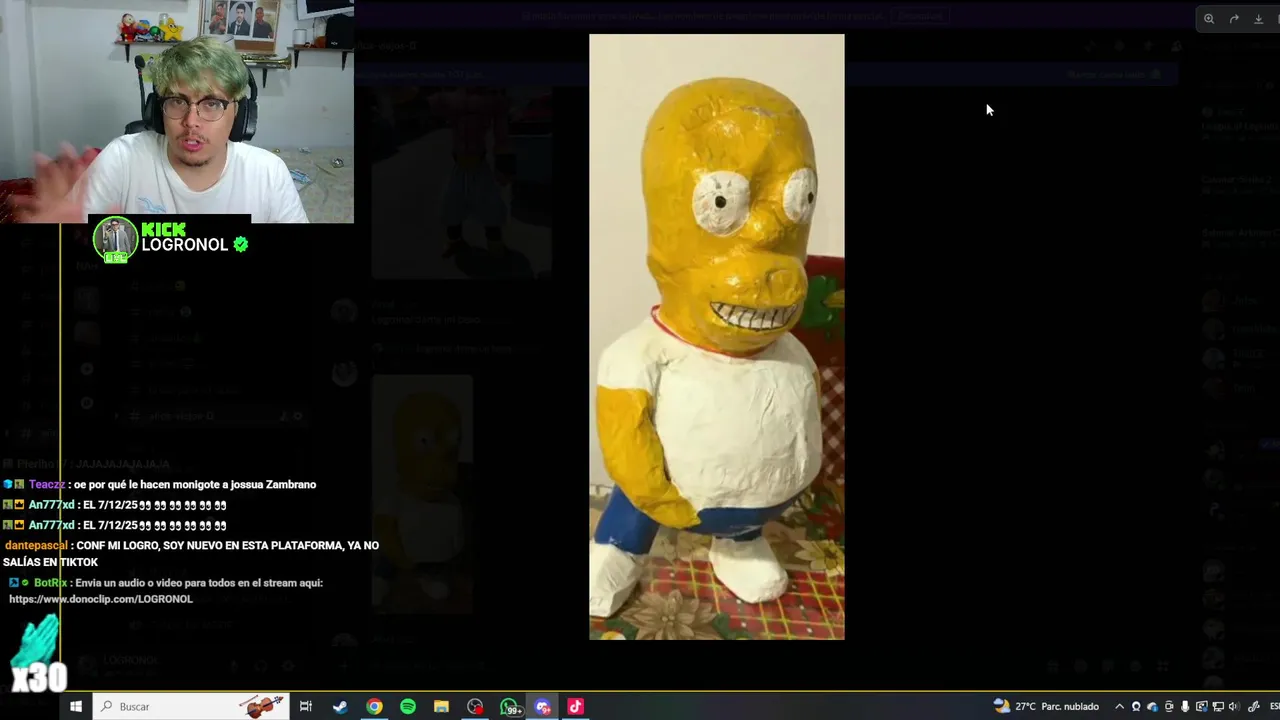Click the Teaczz username in chat

(47, 484)
